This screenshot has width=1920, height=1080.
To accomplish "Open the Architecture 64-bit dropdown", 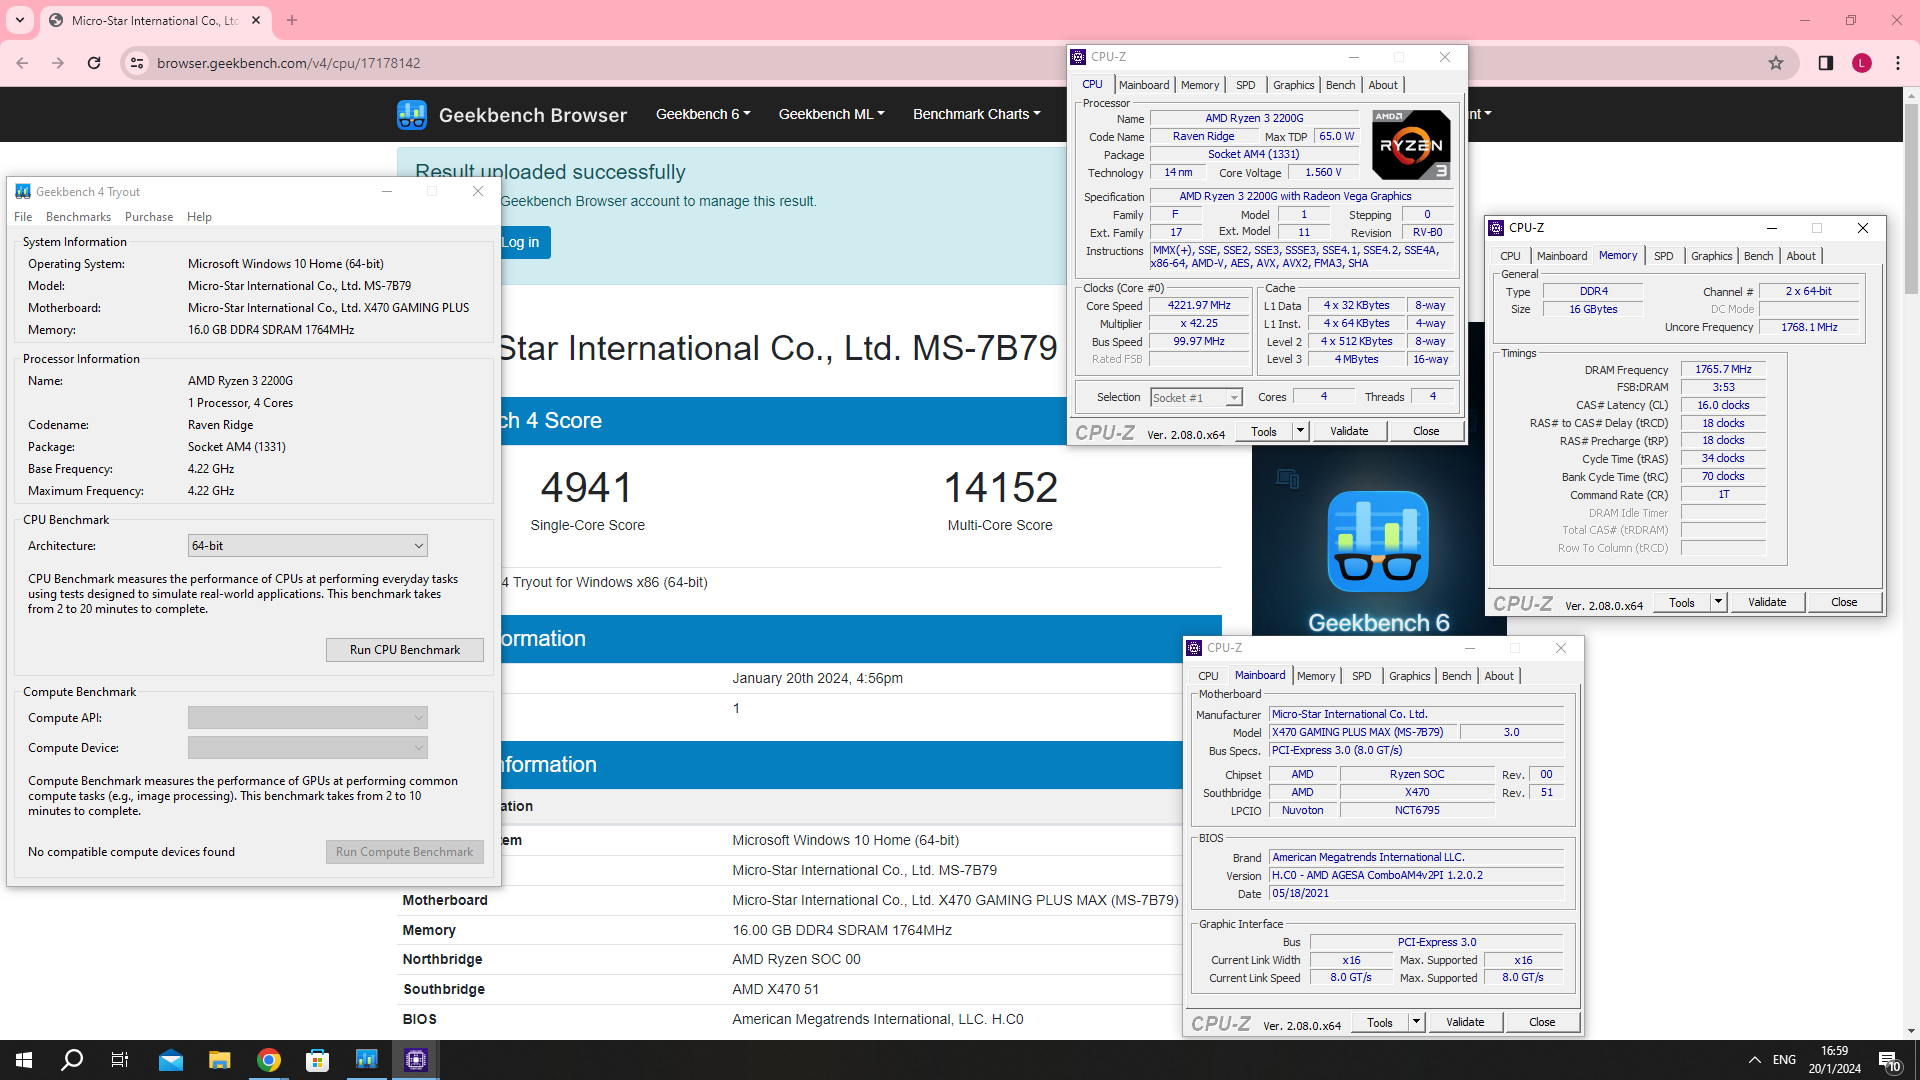I will point(308,546).
